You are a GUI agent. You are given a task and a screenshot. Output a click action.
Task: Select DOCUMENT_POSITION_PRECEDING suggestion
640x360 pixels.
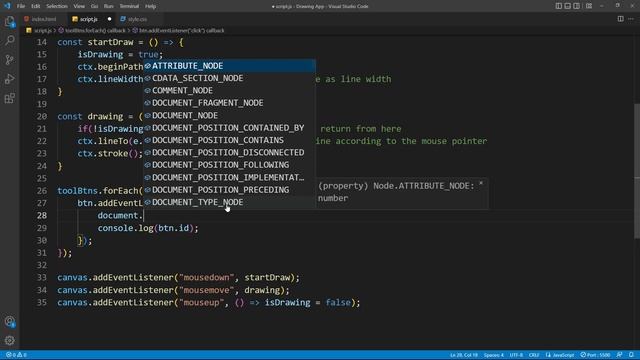coord(229,190)
